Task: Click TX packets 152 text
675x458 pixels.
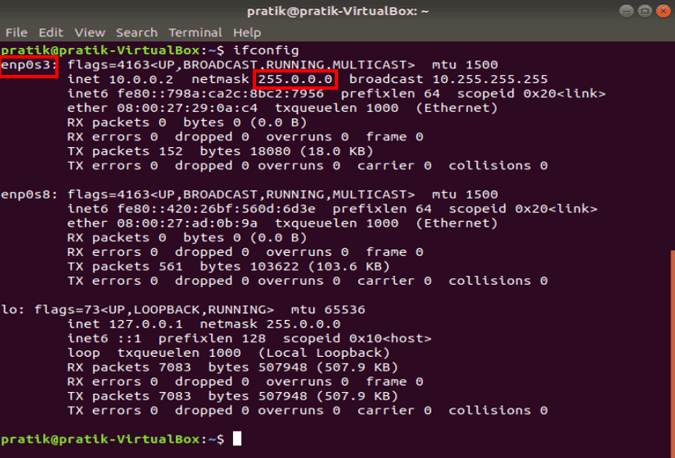Action: (x=125, y=152)
